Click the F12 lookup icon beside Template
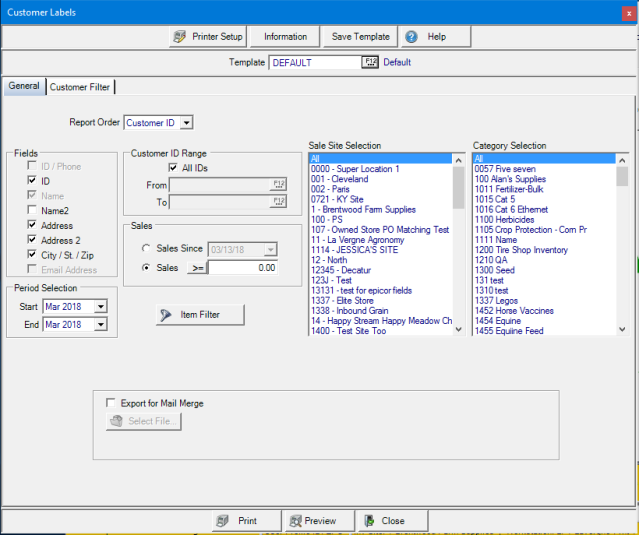The height and width of the screenshot is (535, 639). pos(368,62)
